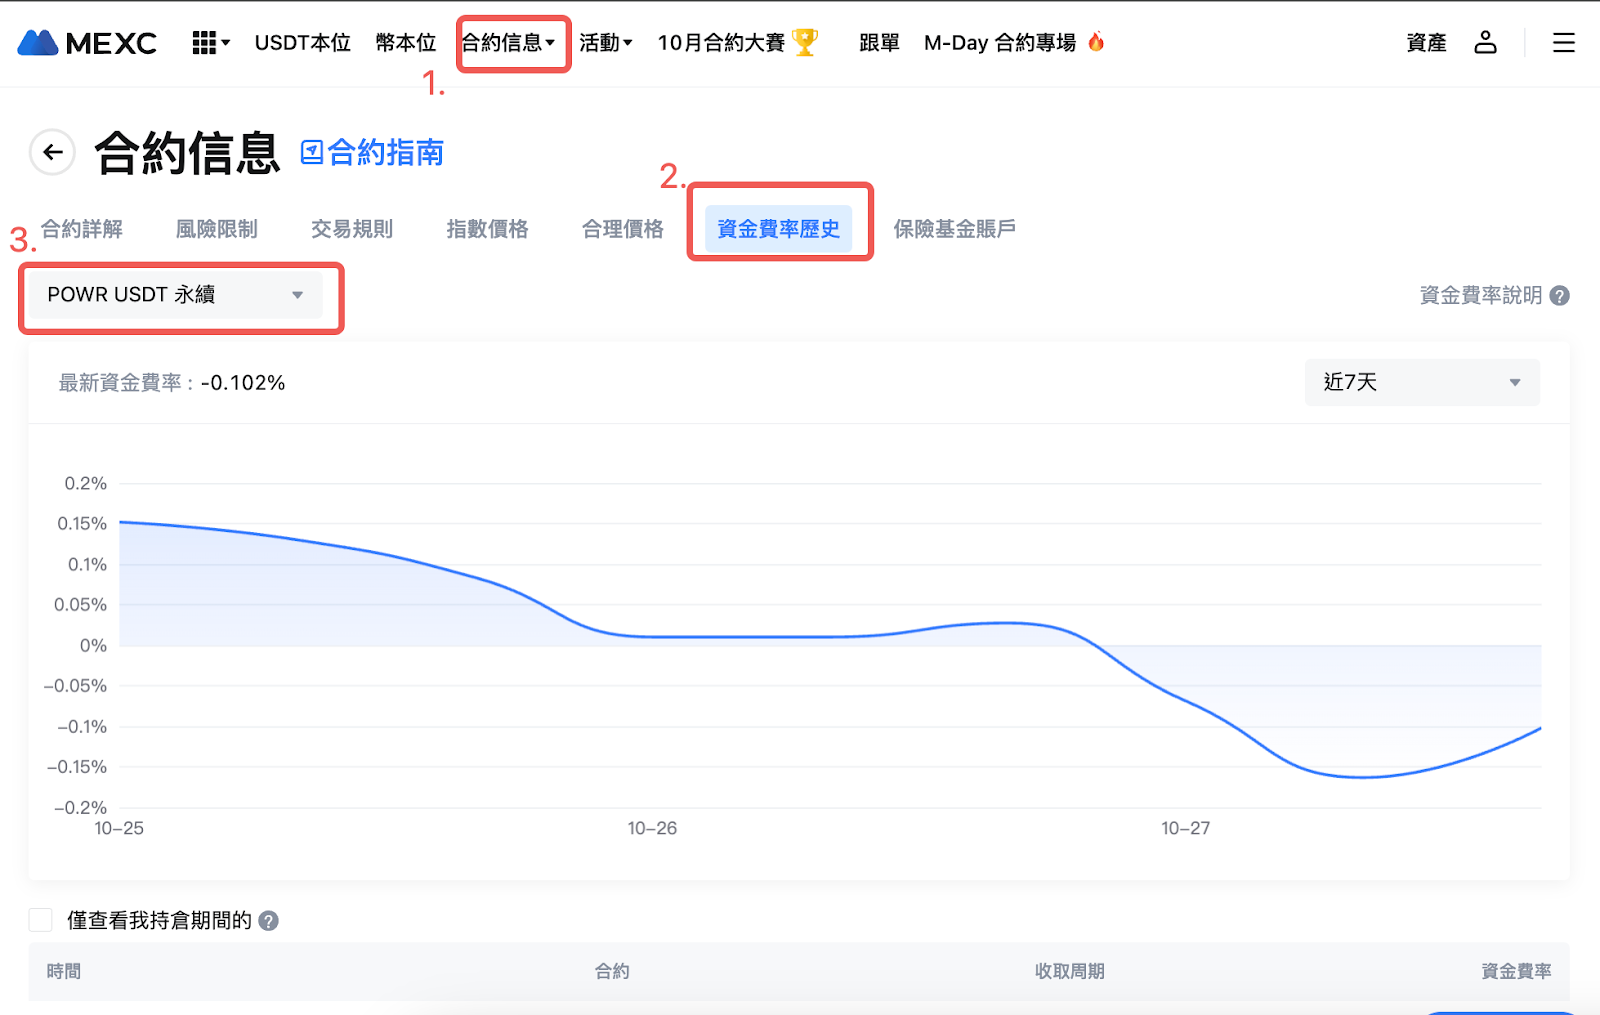Expand the 合約信息 navigation dropdown
Viewport: 1600px width, 1015px height.
click(508, 43)
